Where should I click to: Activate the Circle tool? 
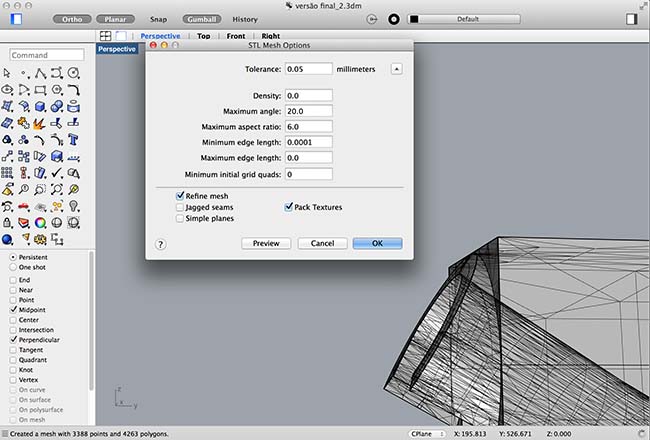click(x=73, y=73)
